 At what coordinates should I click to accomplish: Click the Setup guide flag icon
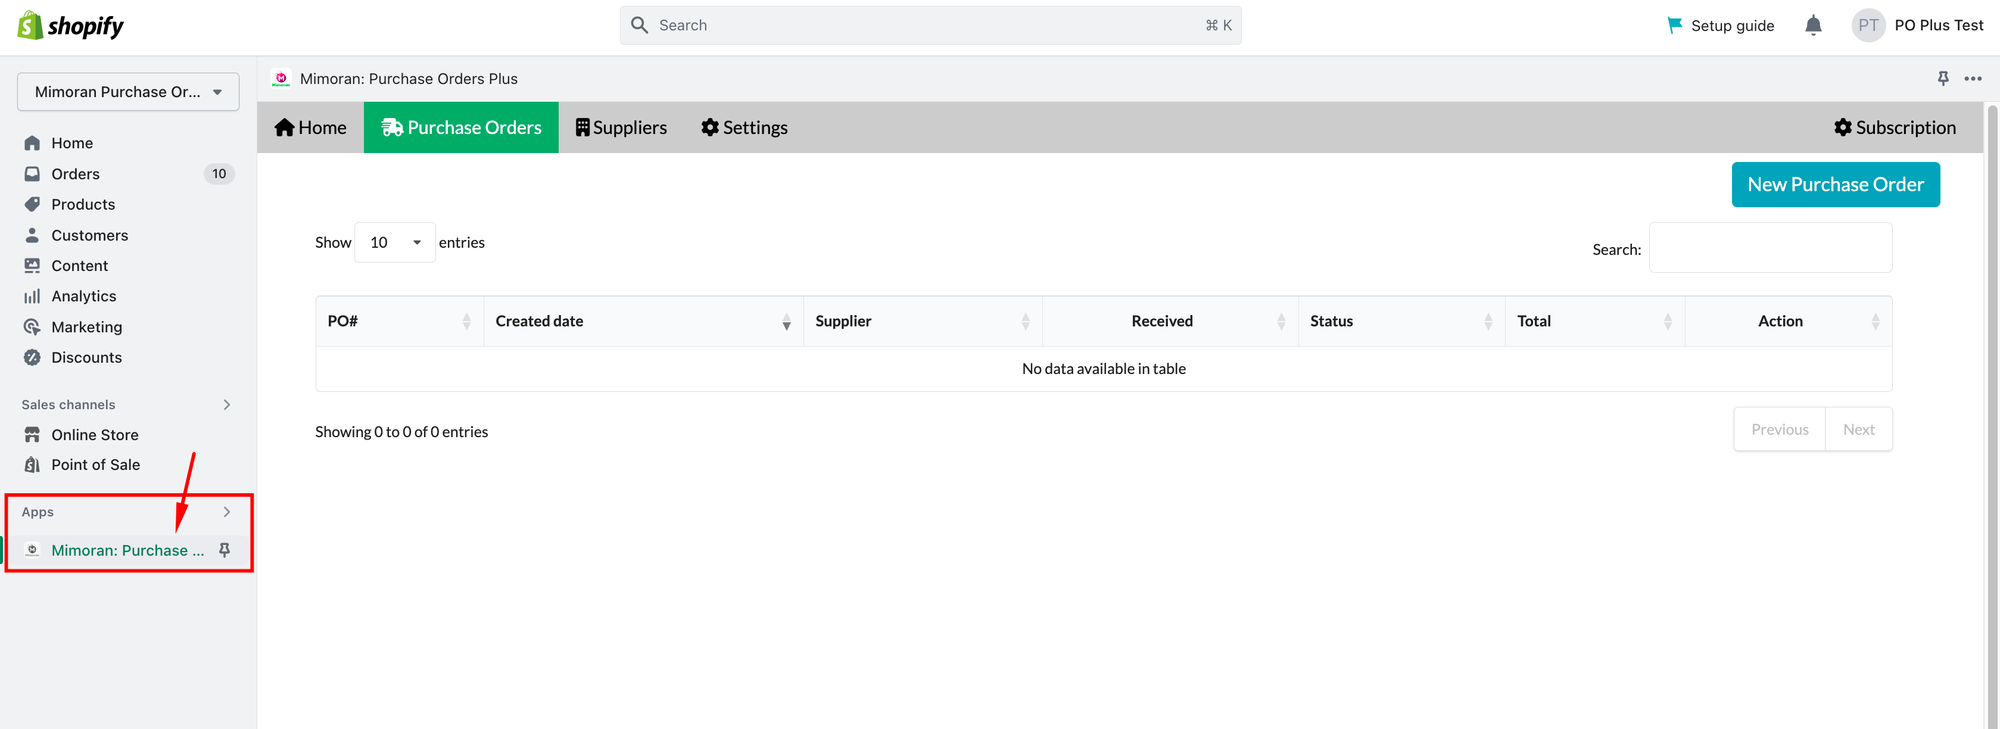coord(1675,25)
